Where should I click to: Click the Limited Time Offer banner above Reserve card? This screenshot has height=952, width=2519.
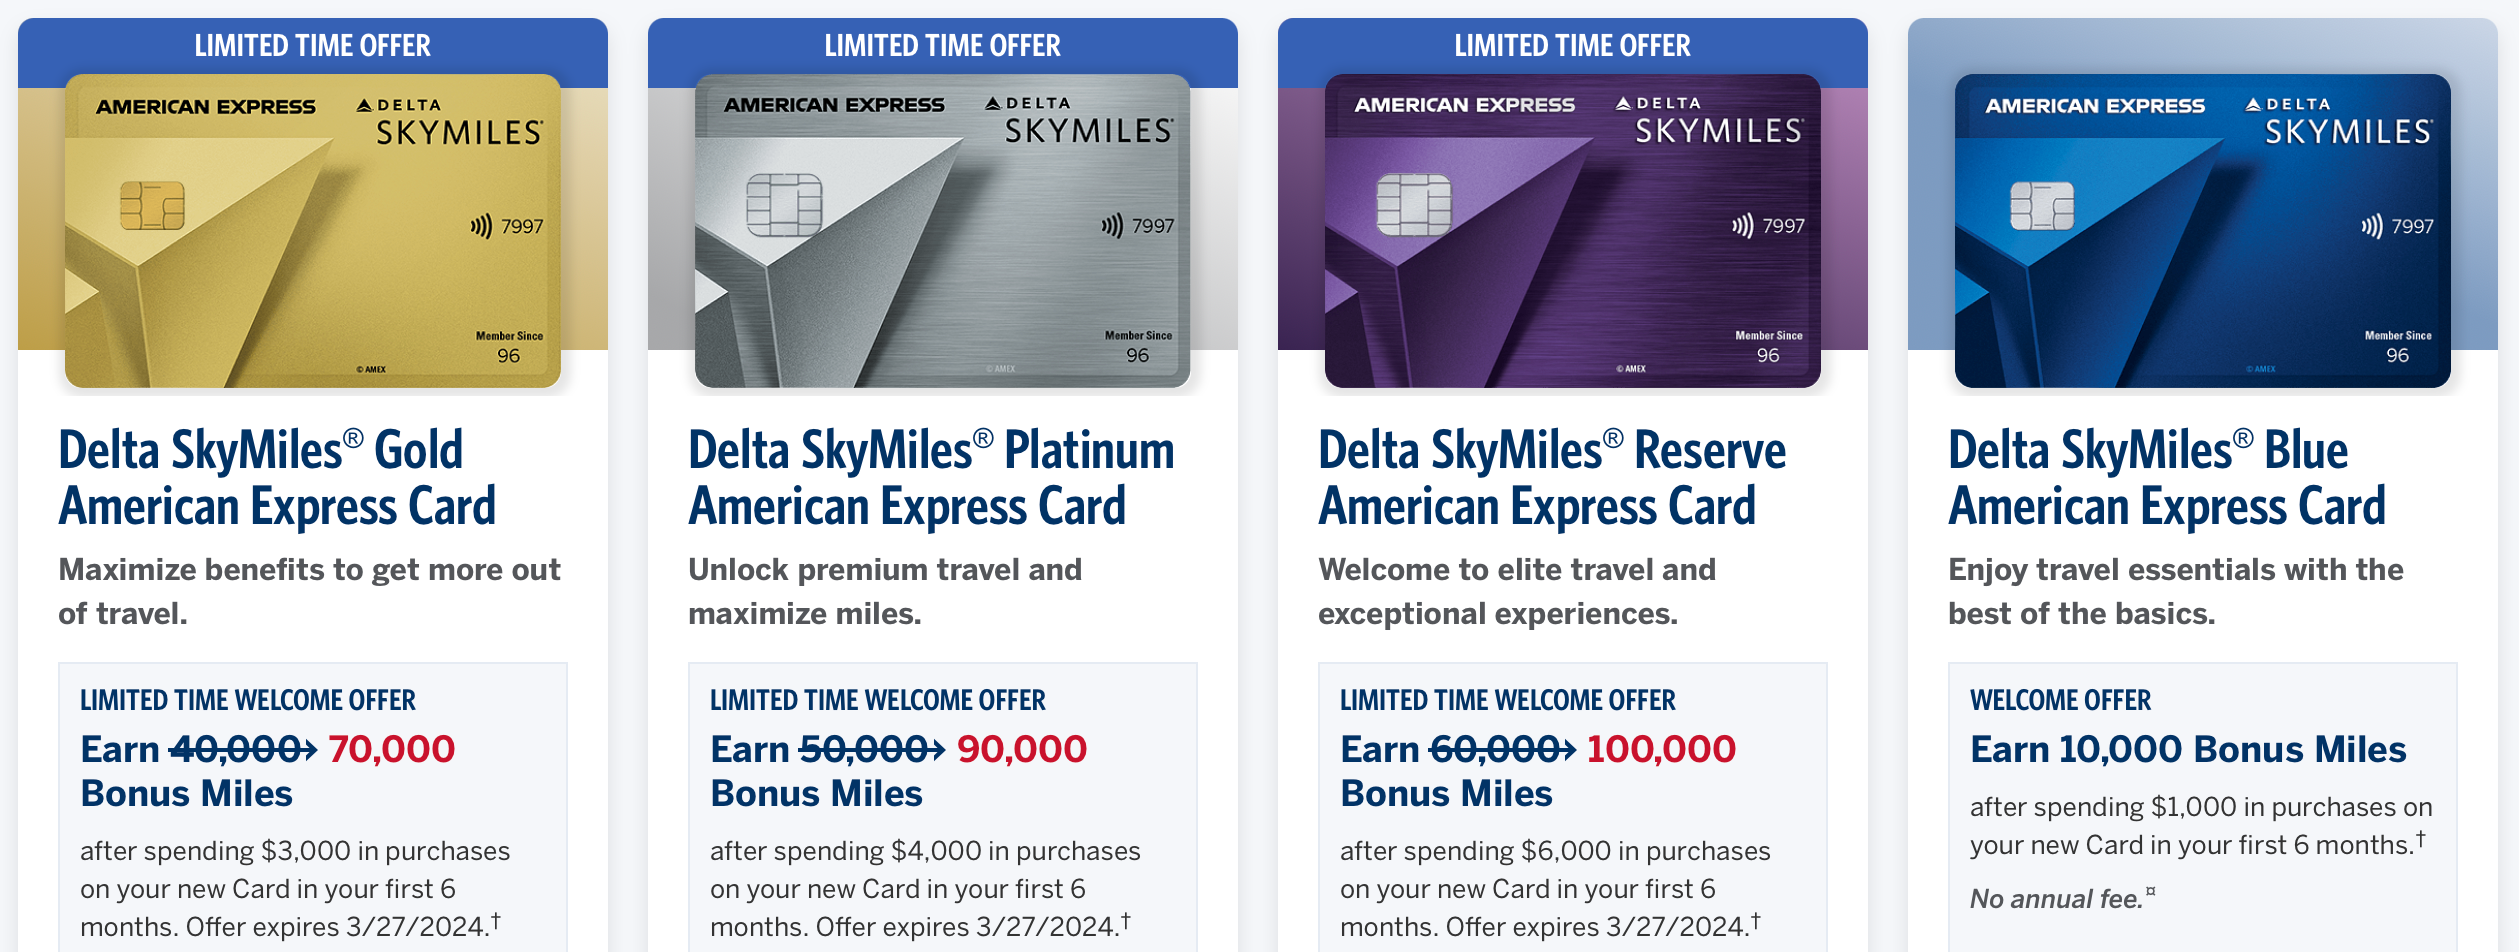(x=1572, y=46)
